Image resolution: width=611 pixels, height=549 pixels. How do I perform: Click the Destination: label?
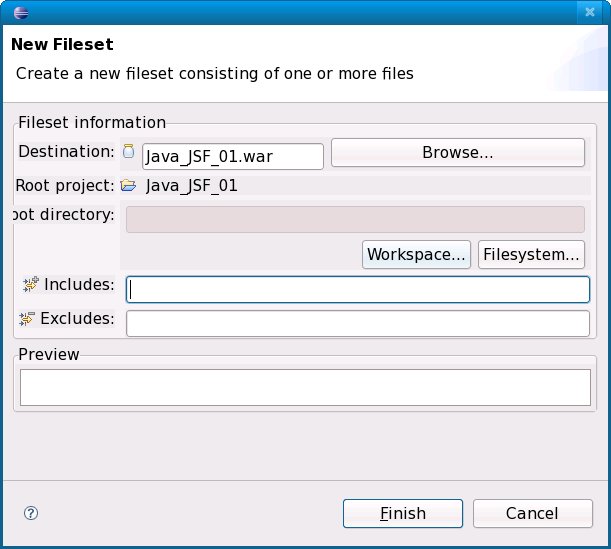67,152
